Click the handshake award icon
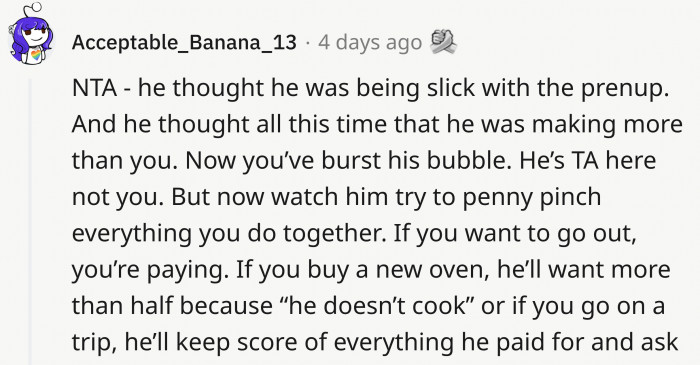Screen dimensions: 700x365 point(442,42)
